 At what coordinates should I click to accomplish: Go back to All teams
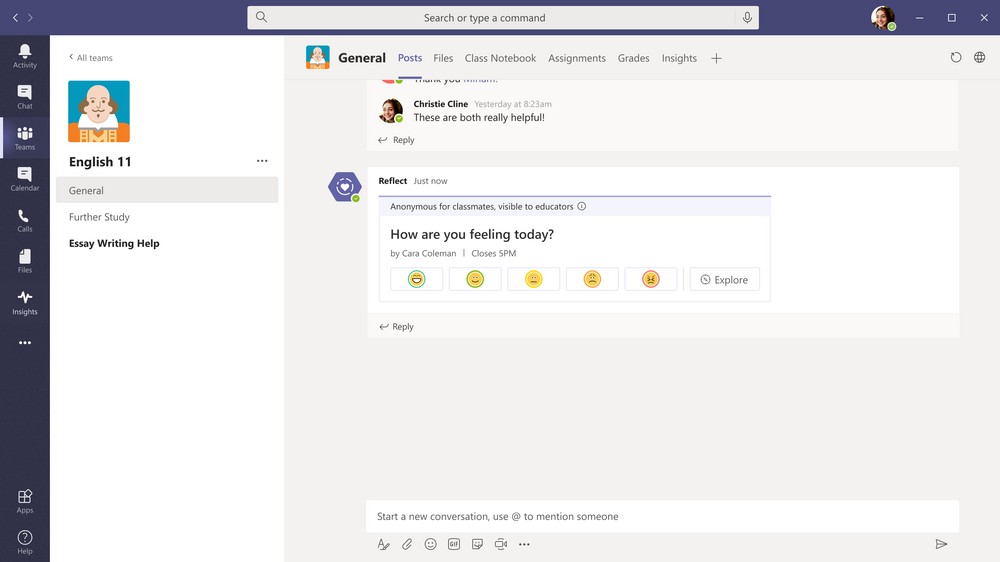point(91,57)
